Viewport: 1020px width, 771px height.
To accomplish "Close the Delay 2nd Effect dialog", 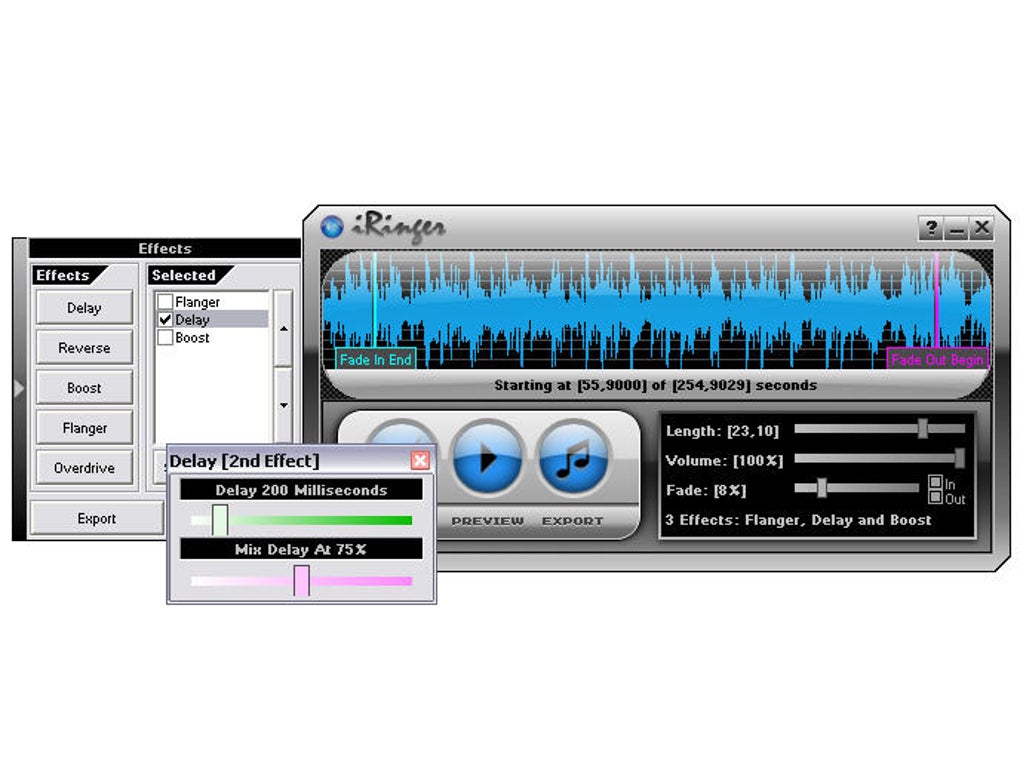I will pos(420,461).
